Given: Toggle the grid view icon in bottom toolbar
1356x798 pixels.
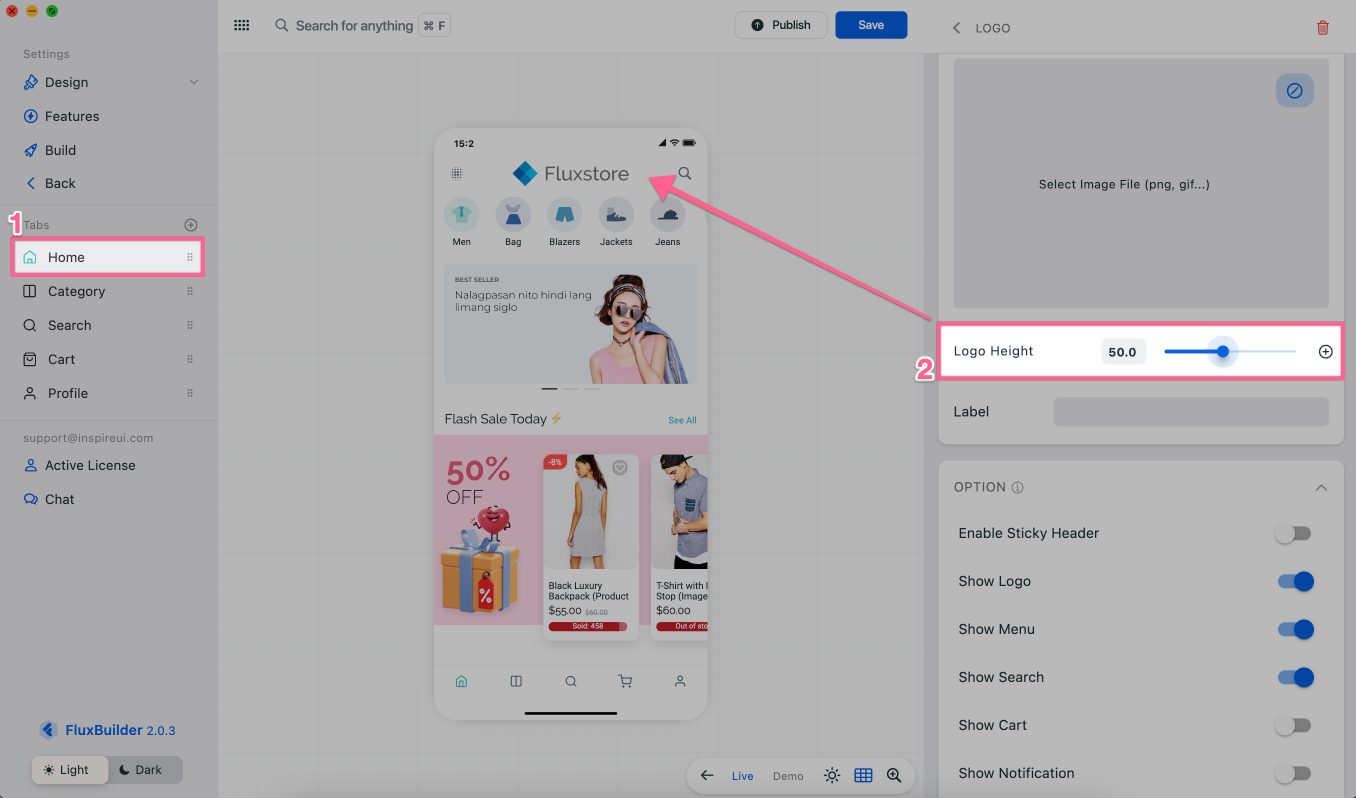Looking at the screenshot, I should tap(863, 776).
